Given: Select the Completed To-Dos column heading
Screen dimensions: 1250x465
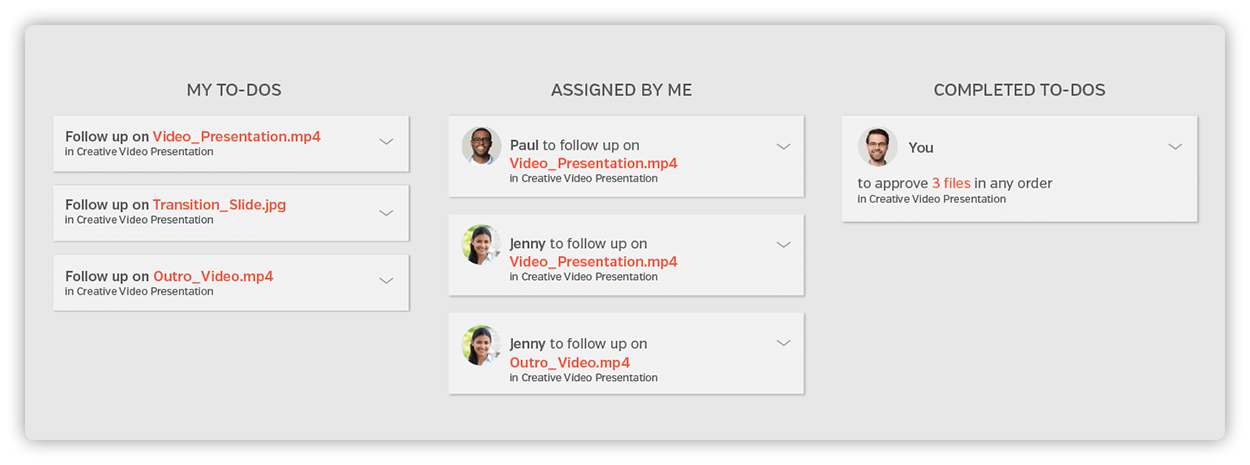Looking at the screenshot, I should point(1019,90).
